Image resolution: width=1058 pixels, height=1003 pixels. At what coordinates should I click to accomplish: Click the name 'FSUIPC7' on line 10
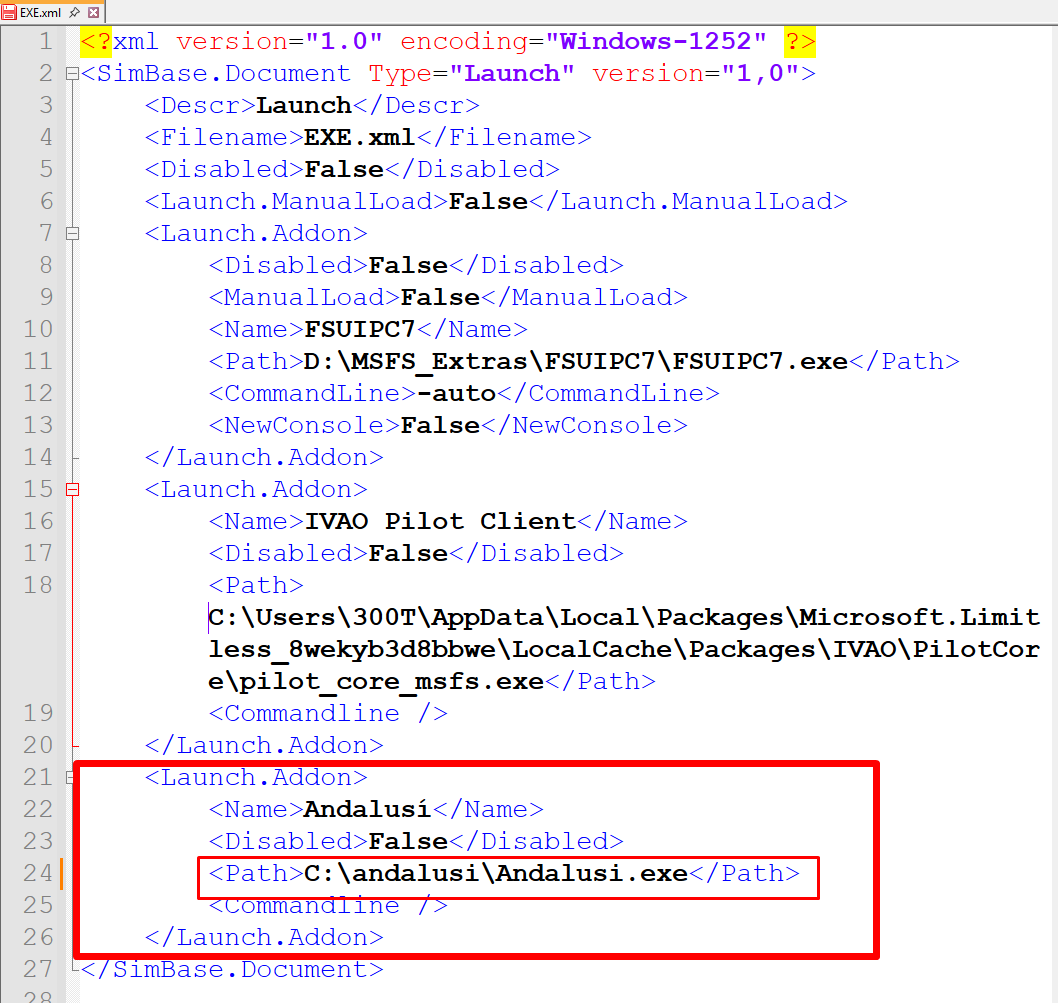coord(360,329)
